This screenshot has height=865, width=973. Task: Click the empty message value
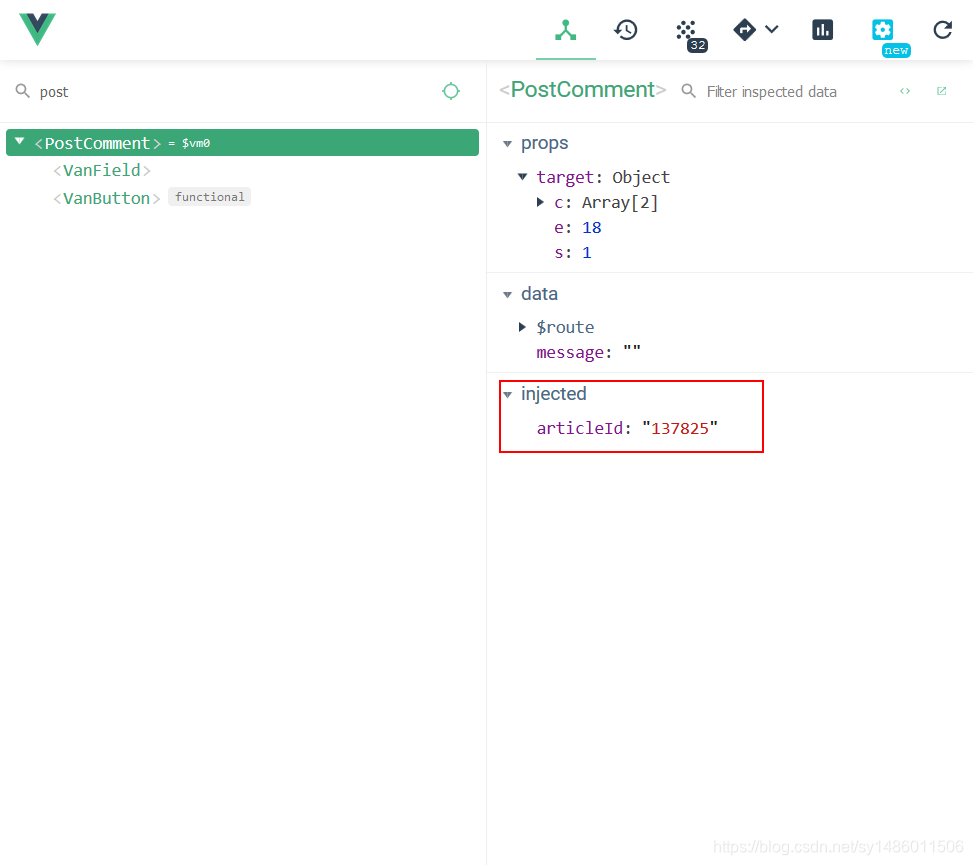[x=632, y=351]
